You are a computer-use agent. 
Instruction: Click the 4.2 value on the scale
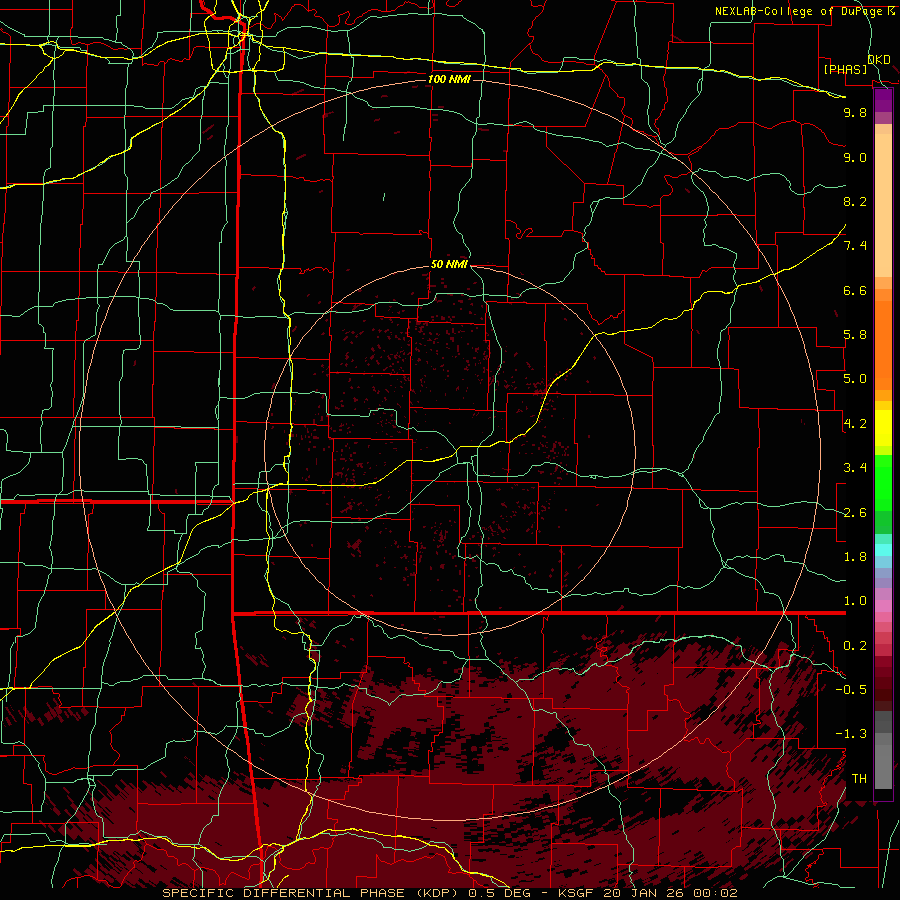855,424
